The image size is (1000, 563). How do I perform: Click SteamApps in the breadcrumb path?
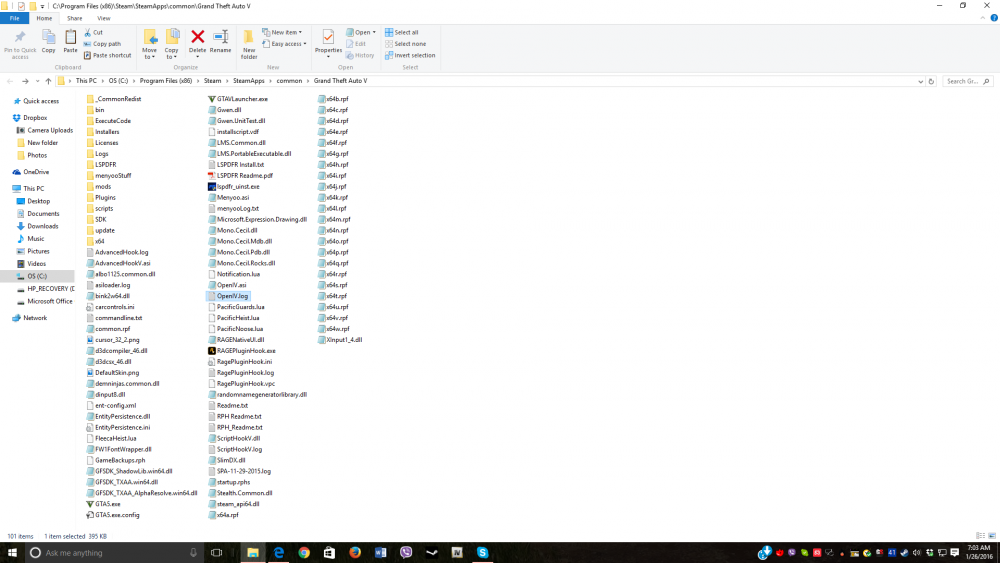pyautogui.click(x=249, y=81)
